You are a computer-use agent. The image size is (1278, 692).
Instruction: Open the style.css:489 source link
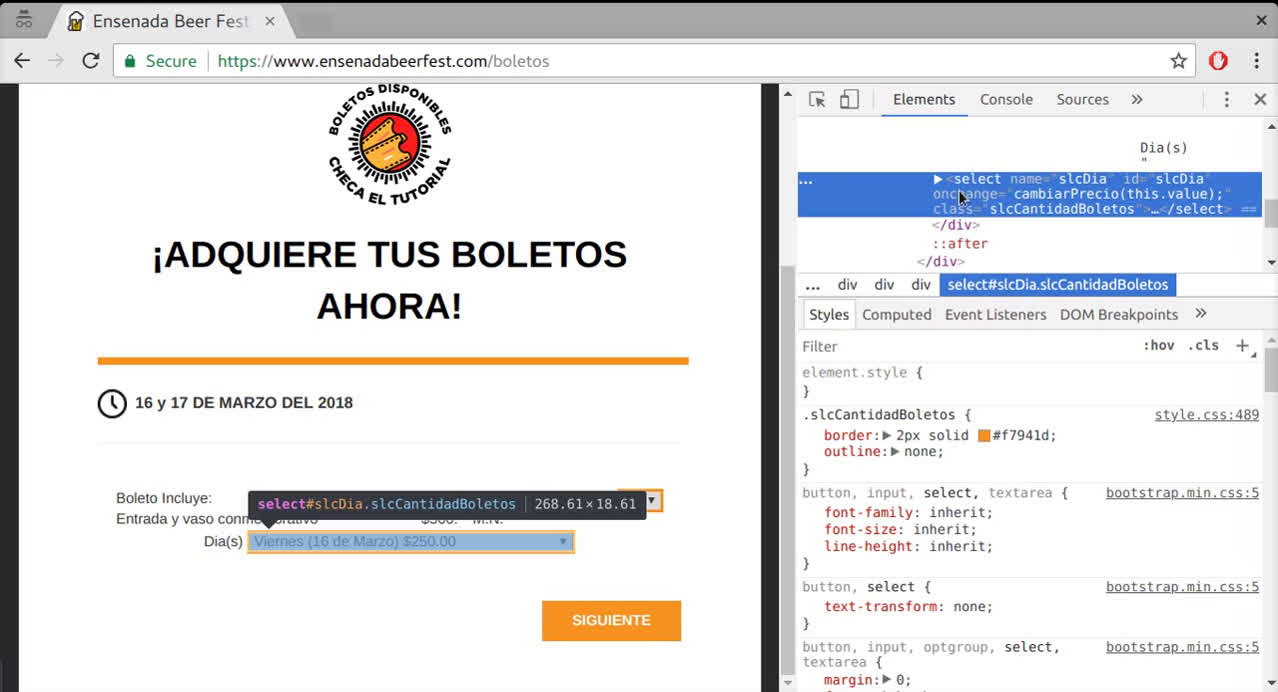(1206, 415)
